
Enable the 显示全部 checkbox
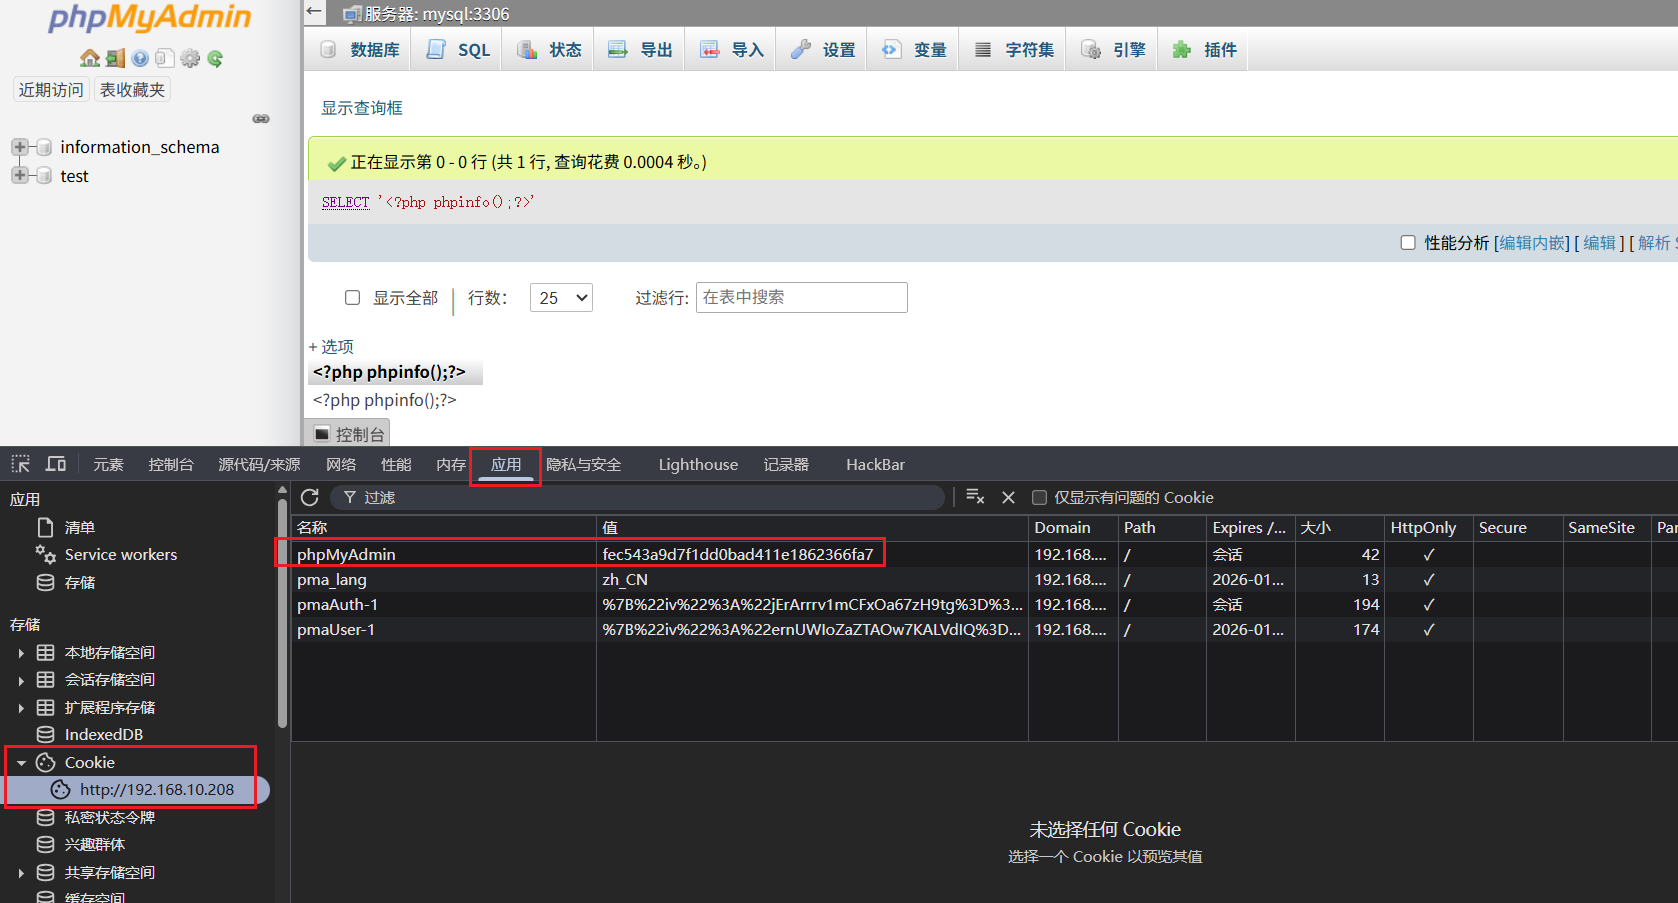point(352,298)
